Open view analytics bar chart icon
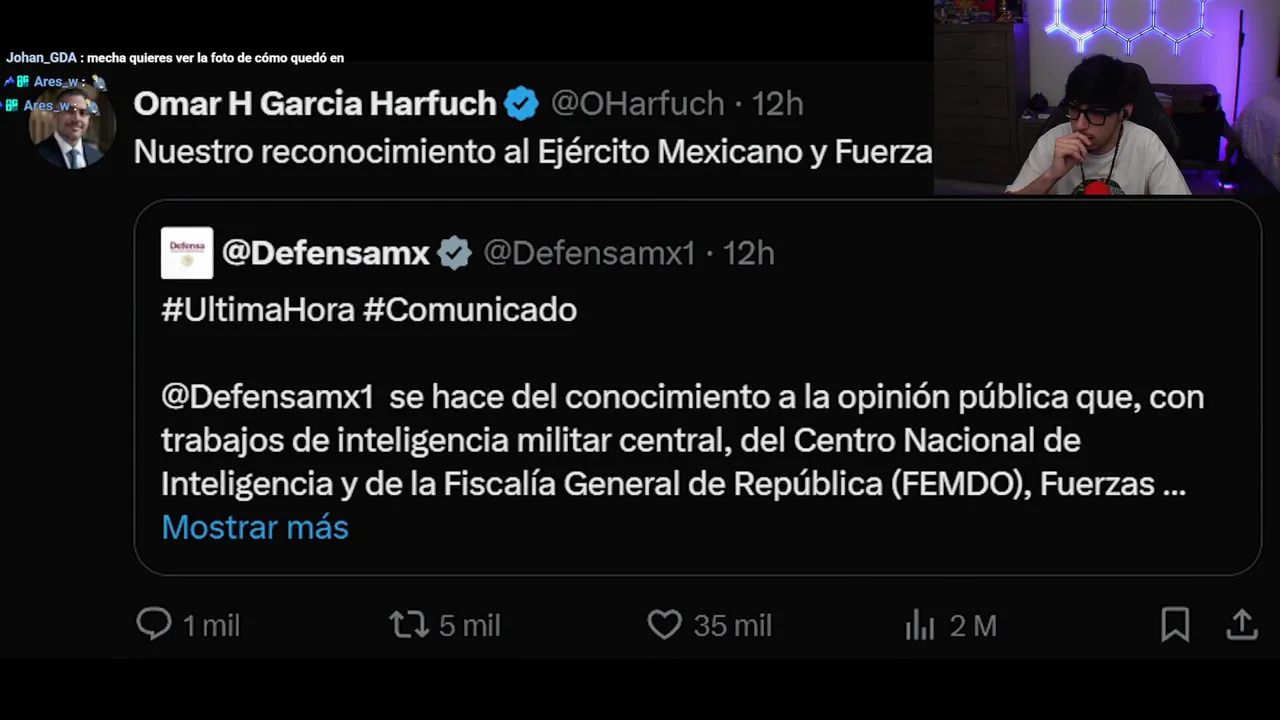 (x=919, y=626)
